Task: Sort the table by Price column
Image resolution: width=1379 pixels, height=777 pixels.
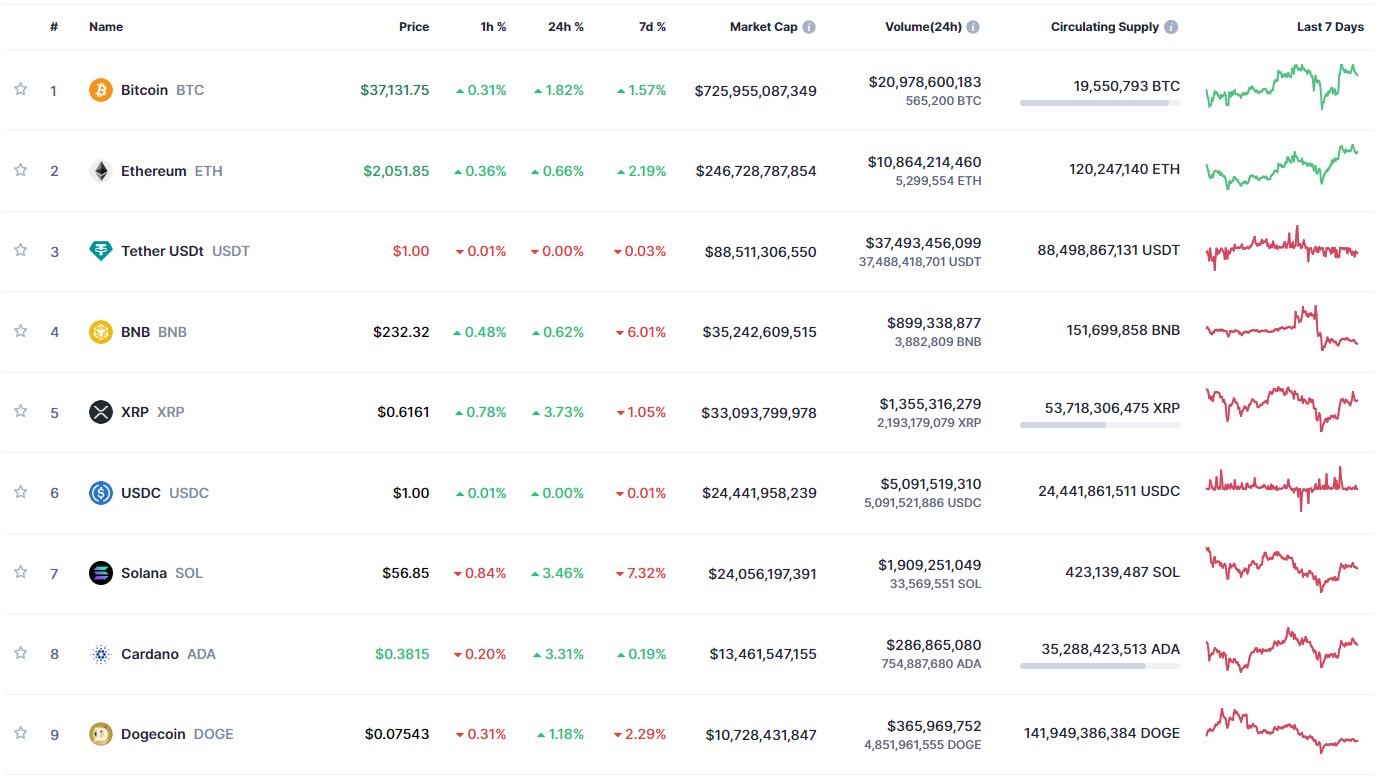Action: click(x=414, y=27)
